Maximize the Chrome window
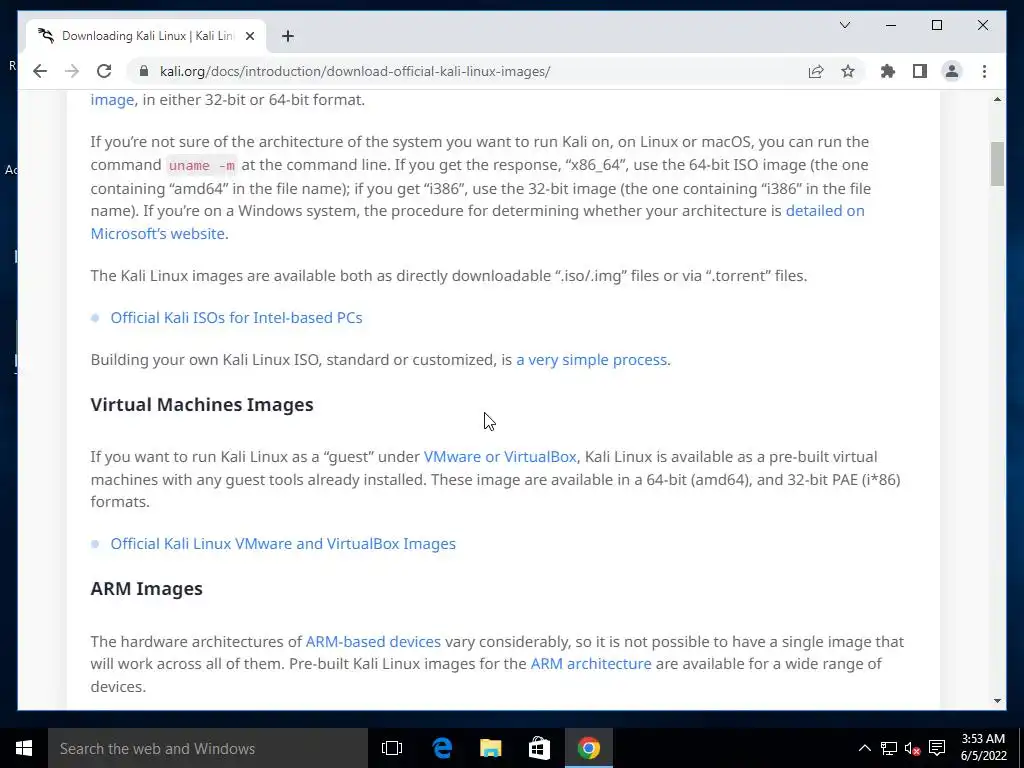The height and width of the screenshot is (768, 1024). pos(936,25)
